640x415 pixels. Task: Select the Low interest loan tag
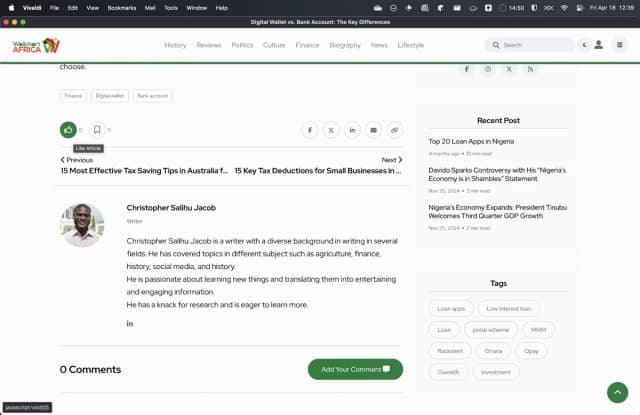click(508, 308)
